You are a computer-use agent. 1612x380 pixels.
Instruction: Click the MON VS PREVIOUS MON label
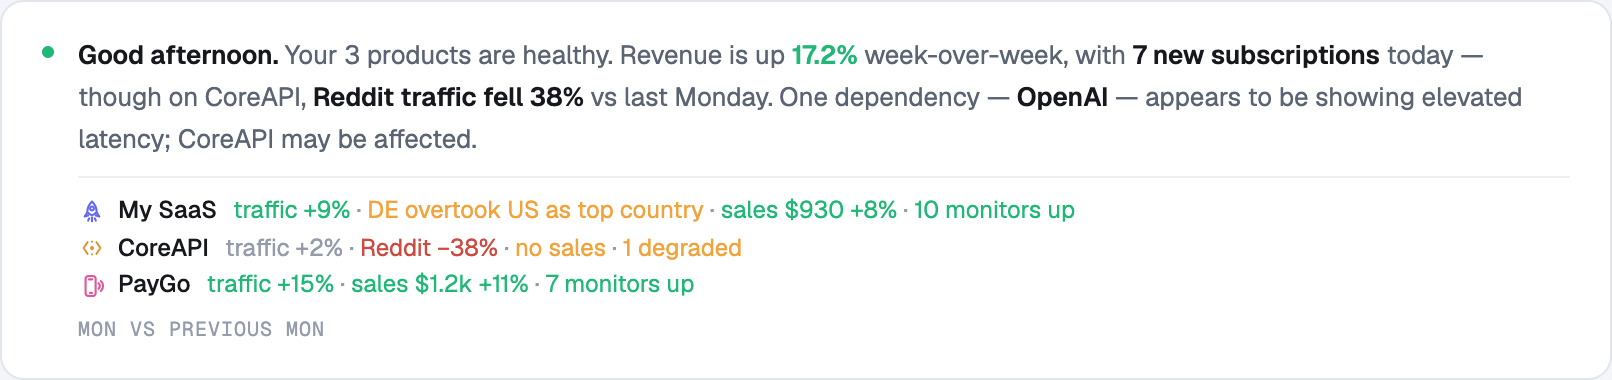click(x=201, y=329)
